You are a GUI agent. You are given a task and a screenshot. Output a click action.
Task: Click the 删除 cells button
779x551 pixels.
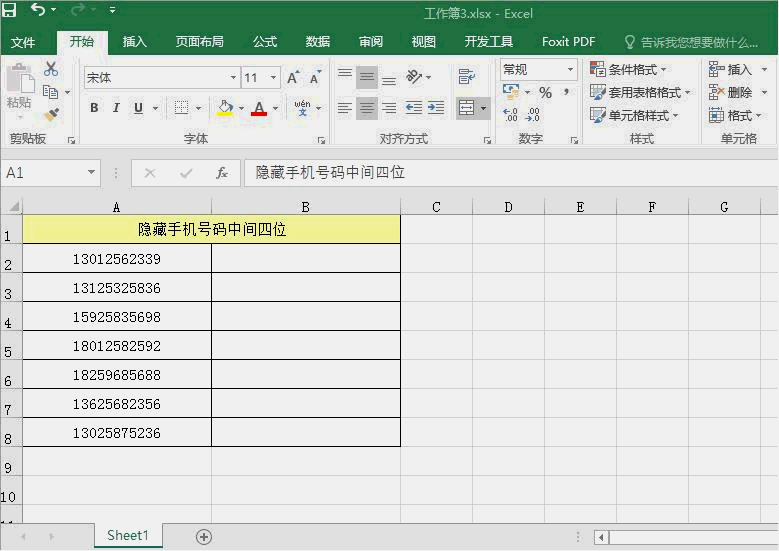point(730,92)
